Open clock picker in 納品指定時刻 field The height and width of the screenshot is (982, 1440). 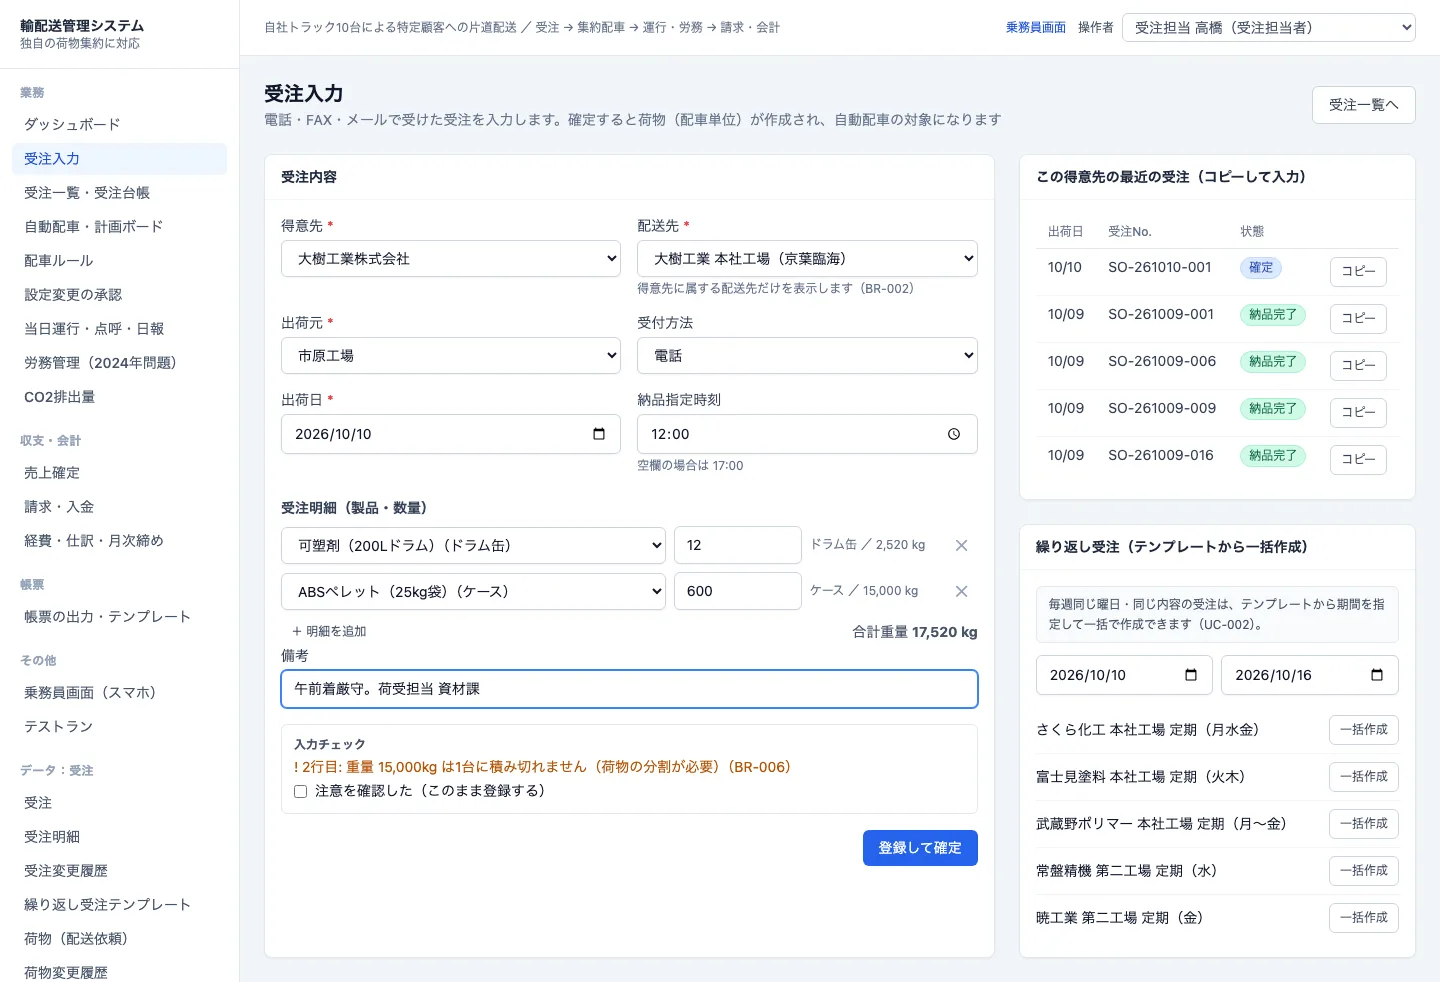click(x=954, y=434)
